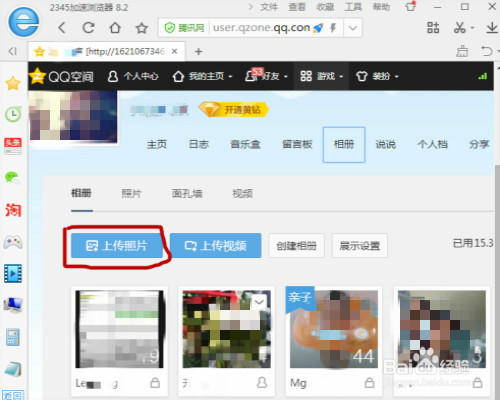Open the browser home page icon
Image resolution: width=500 pixels, height=400 pixels.
coord(115,27)
